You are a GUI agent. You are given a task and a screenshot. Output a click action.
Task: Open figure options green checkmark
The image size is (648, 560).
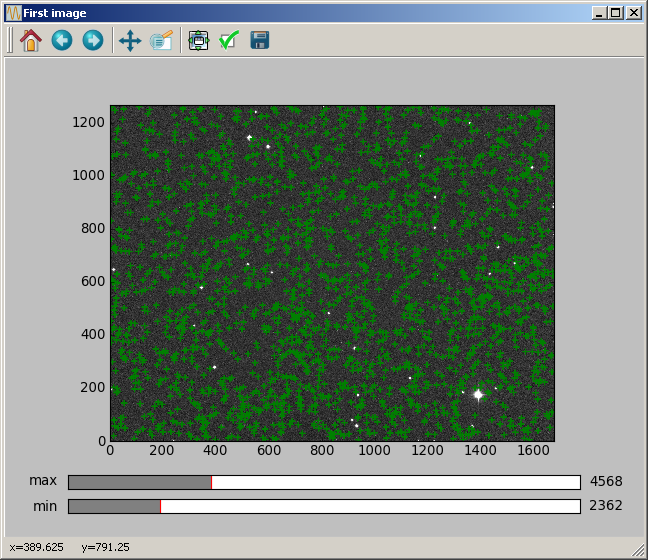(229, 41)
